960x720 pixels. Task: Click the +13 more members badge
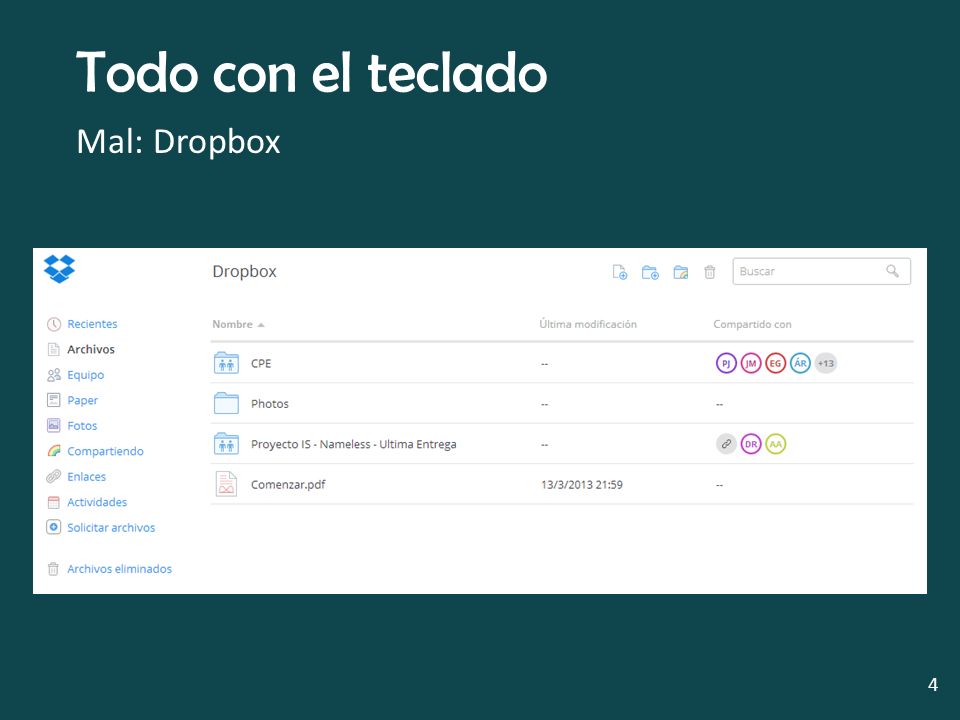click(x=825, y=363)
